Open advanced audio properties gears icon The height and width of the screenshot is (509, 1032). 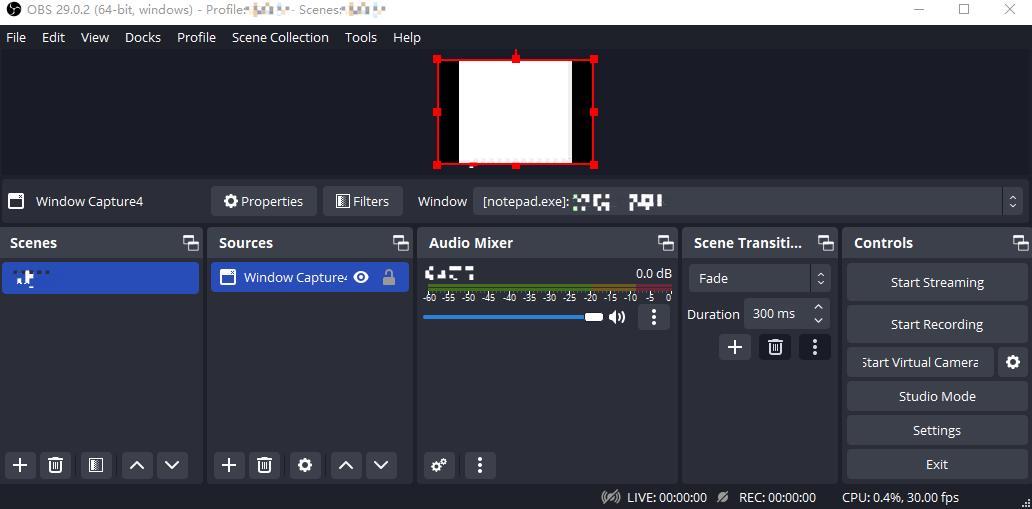pos(439,466)
